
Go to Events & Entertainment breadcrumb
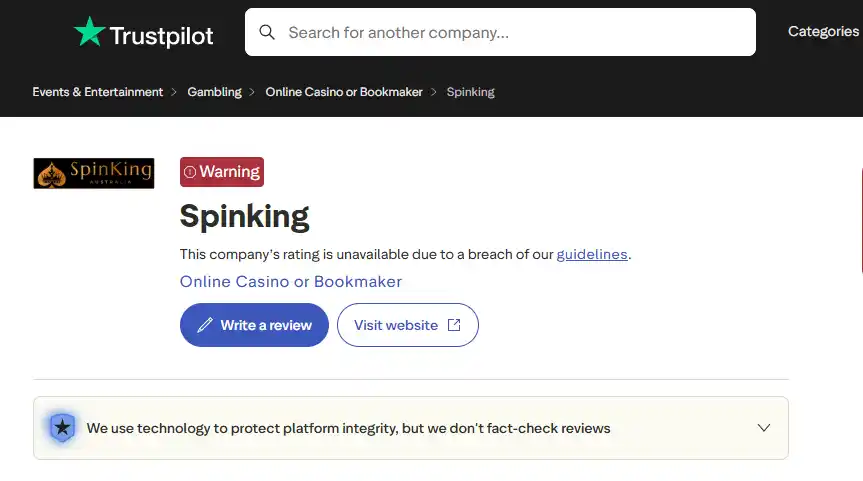(97, 92)
